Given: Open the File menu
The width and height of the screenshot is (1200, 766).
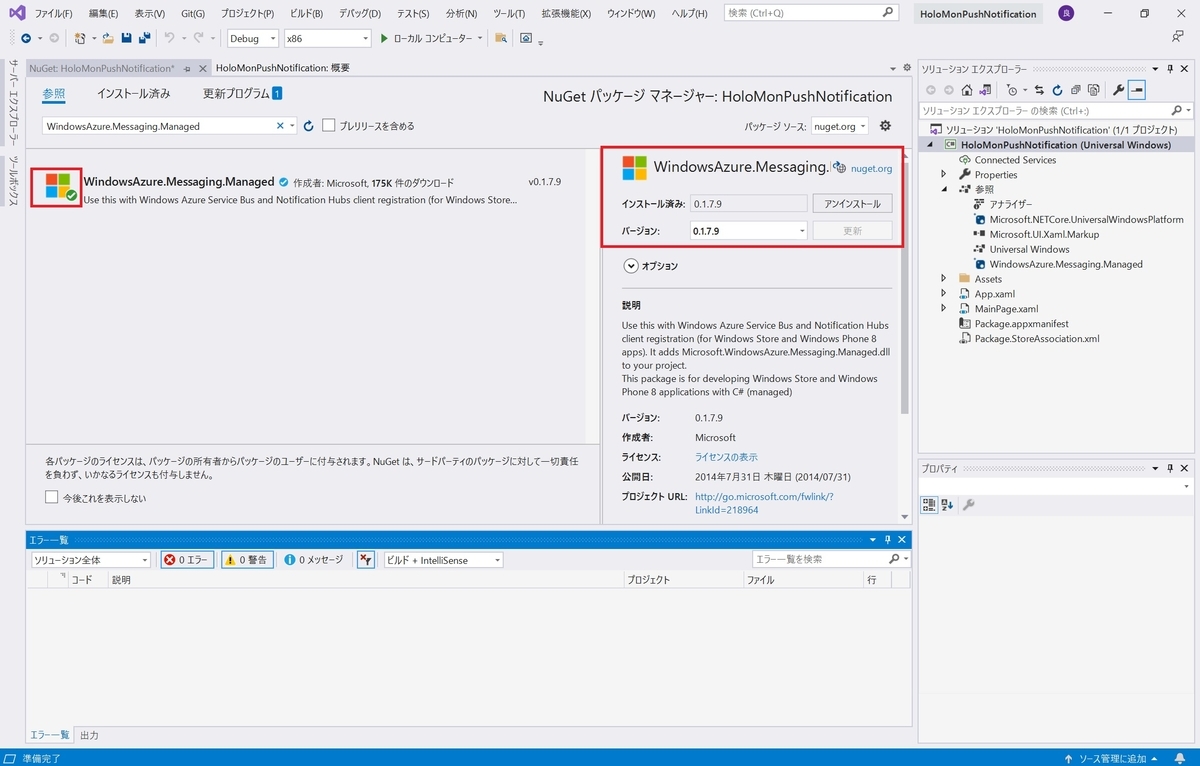Looking at the screenshot, I should pos(53,14).
